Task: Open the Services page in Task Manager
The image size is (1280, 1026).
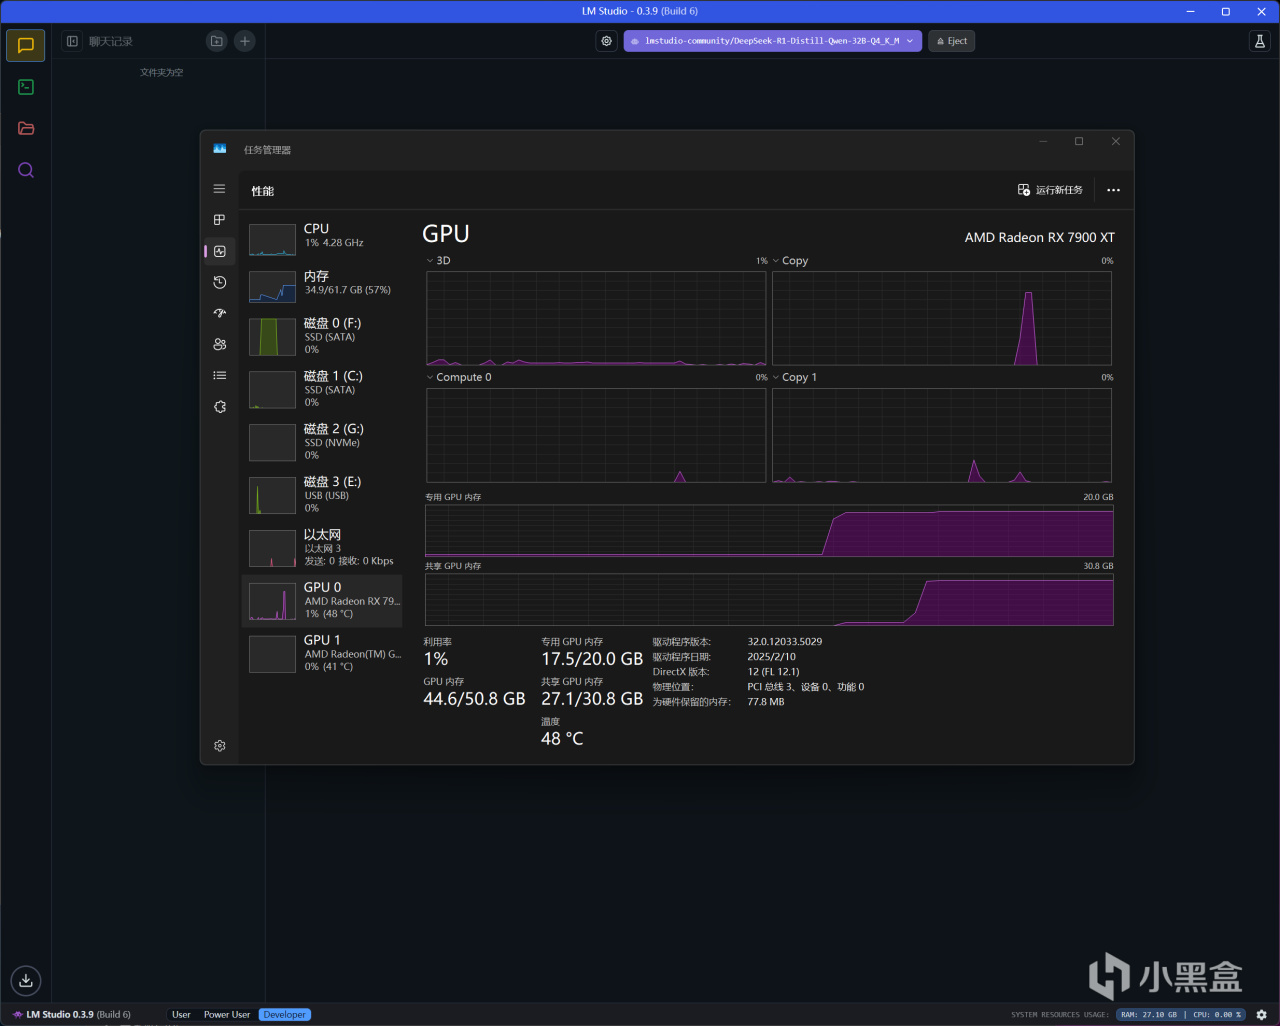Action: (x=220, y=407)
